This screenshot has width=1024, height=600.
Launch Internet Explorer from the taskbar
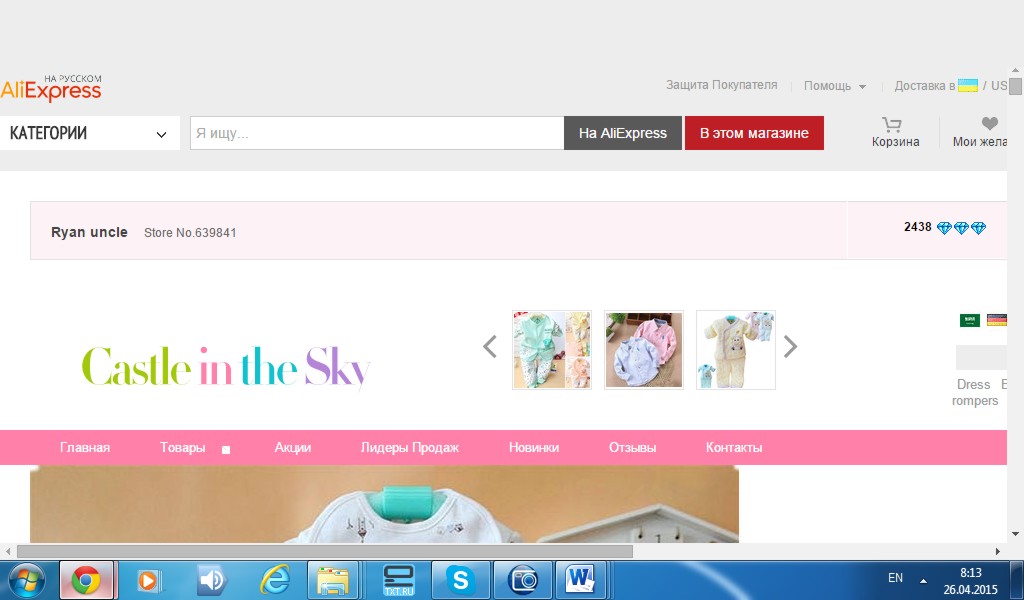pos(274,580)
